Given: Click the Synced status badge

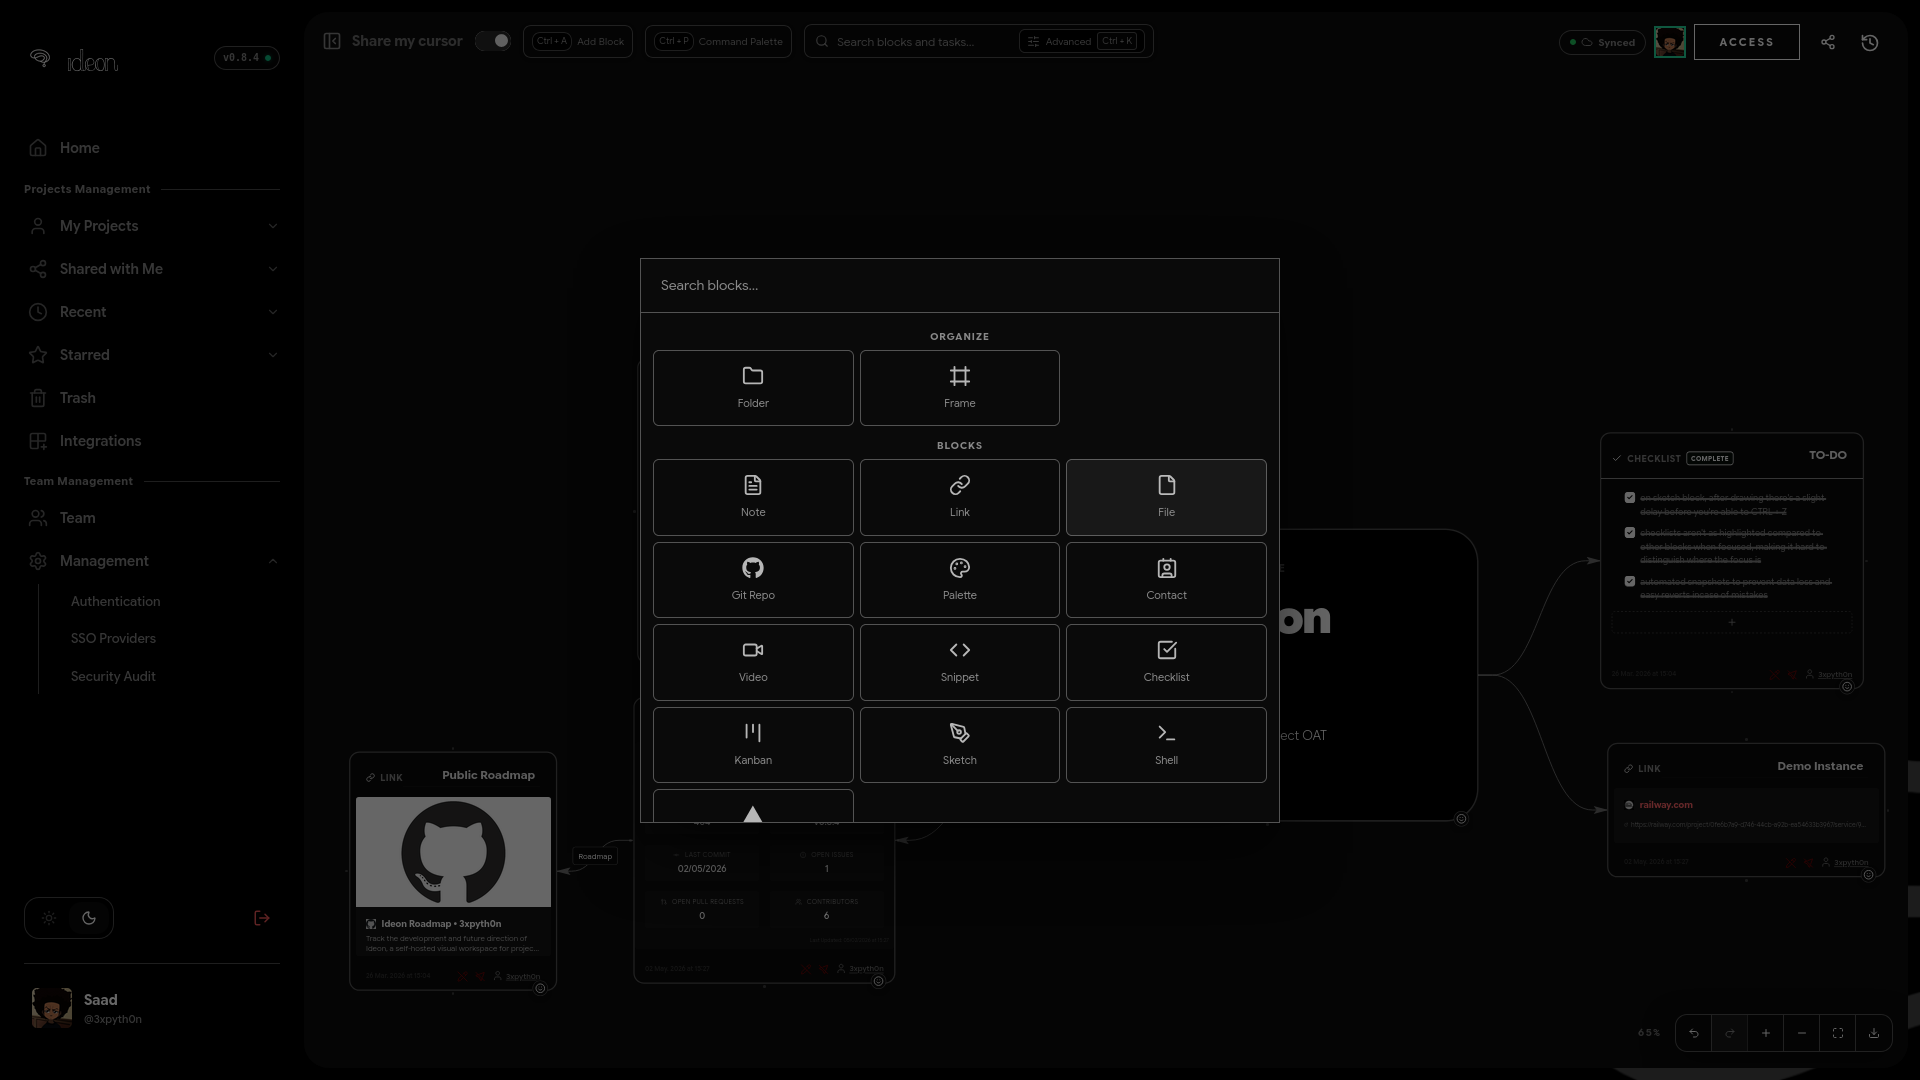Looking at the screenshot, I should click(1602, 42).
